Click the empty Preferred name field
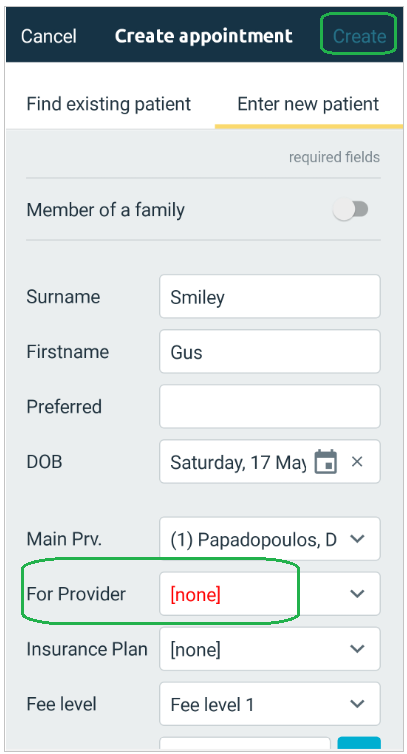This screenshot has width=407, height=754. tap(270, 406)
